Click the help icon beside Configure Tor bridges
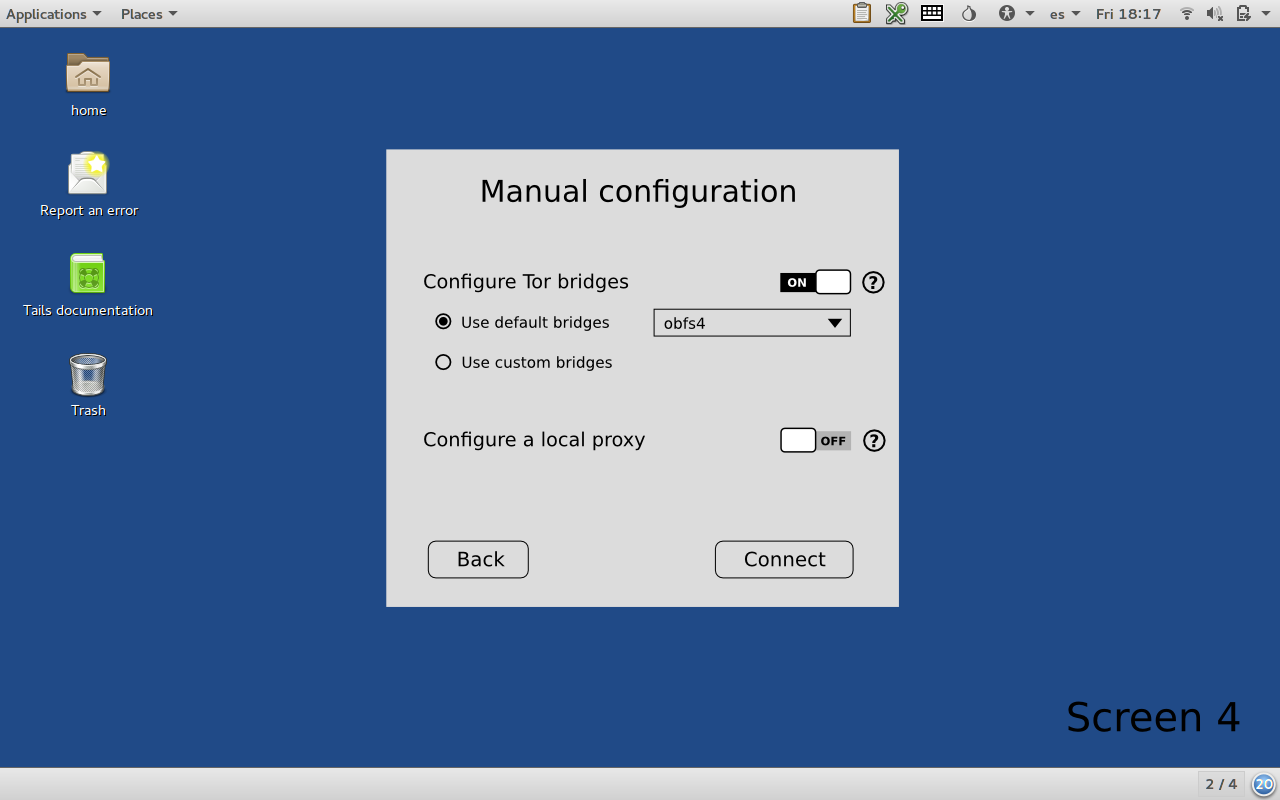The image size is (1280, 800). (873, 282)
